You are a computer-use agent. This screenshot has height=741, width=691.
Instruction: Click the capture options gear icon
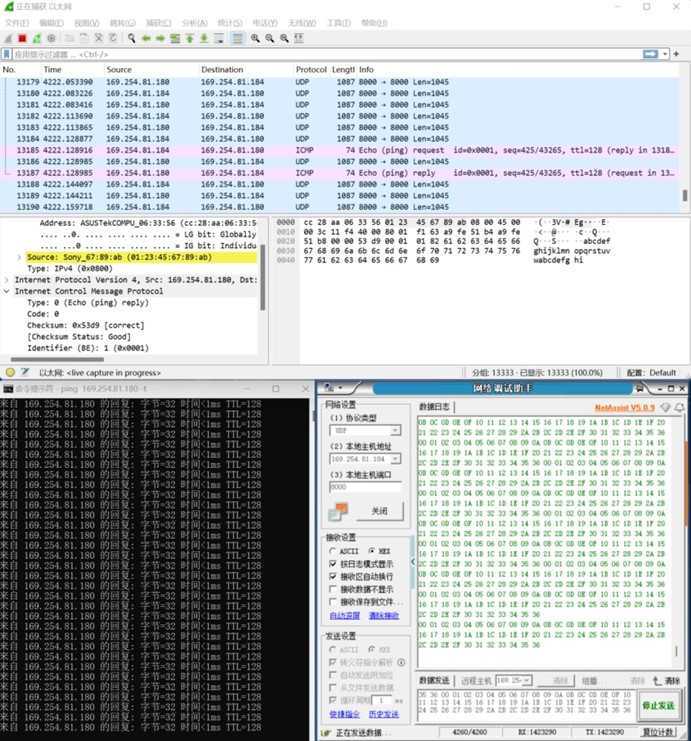click(52, 38)
